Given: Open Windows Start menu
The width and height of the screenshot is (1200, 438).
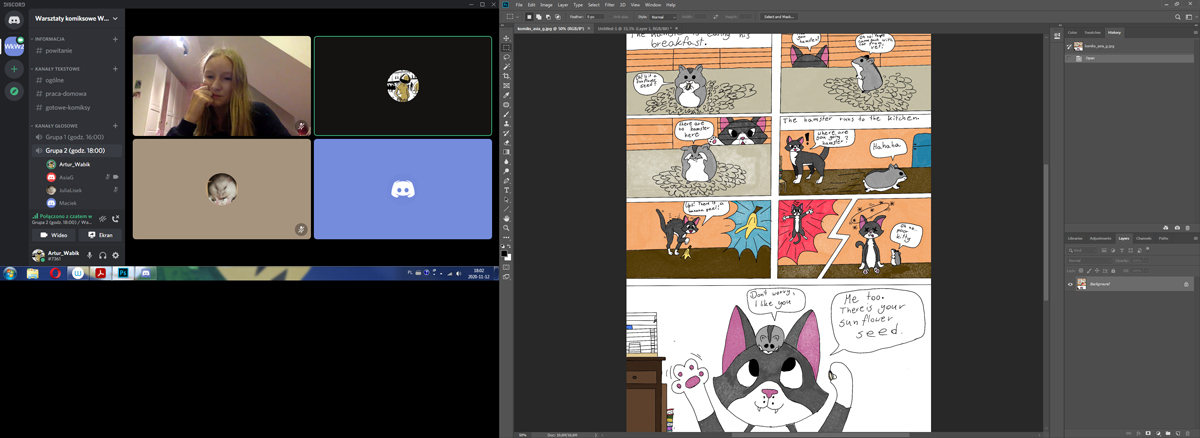Looking at the screenshot, I should [10, 272].
